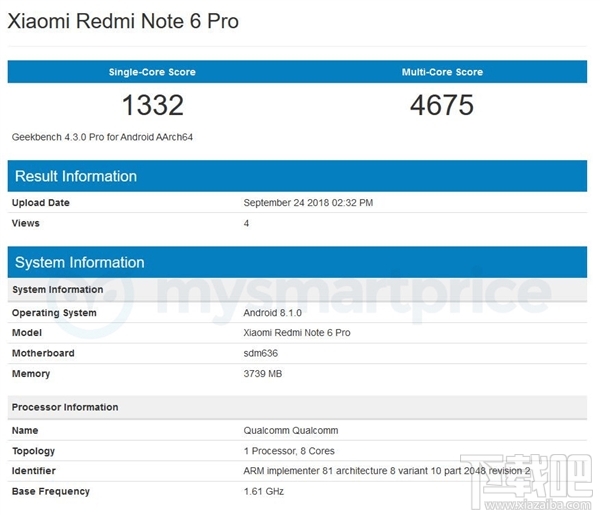Image resolution: width=600 pixels, height=515 pixels.
Task: Click the multi-core score value 4675
Action: pos(442,105)
